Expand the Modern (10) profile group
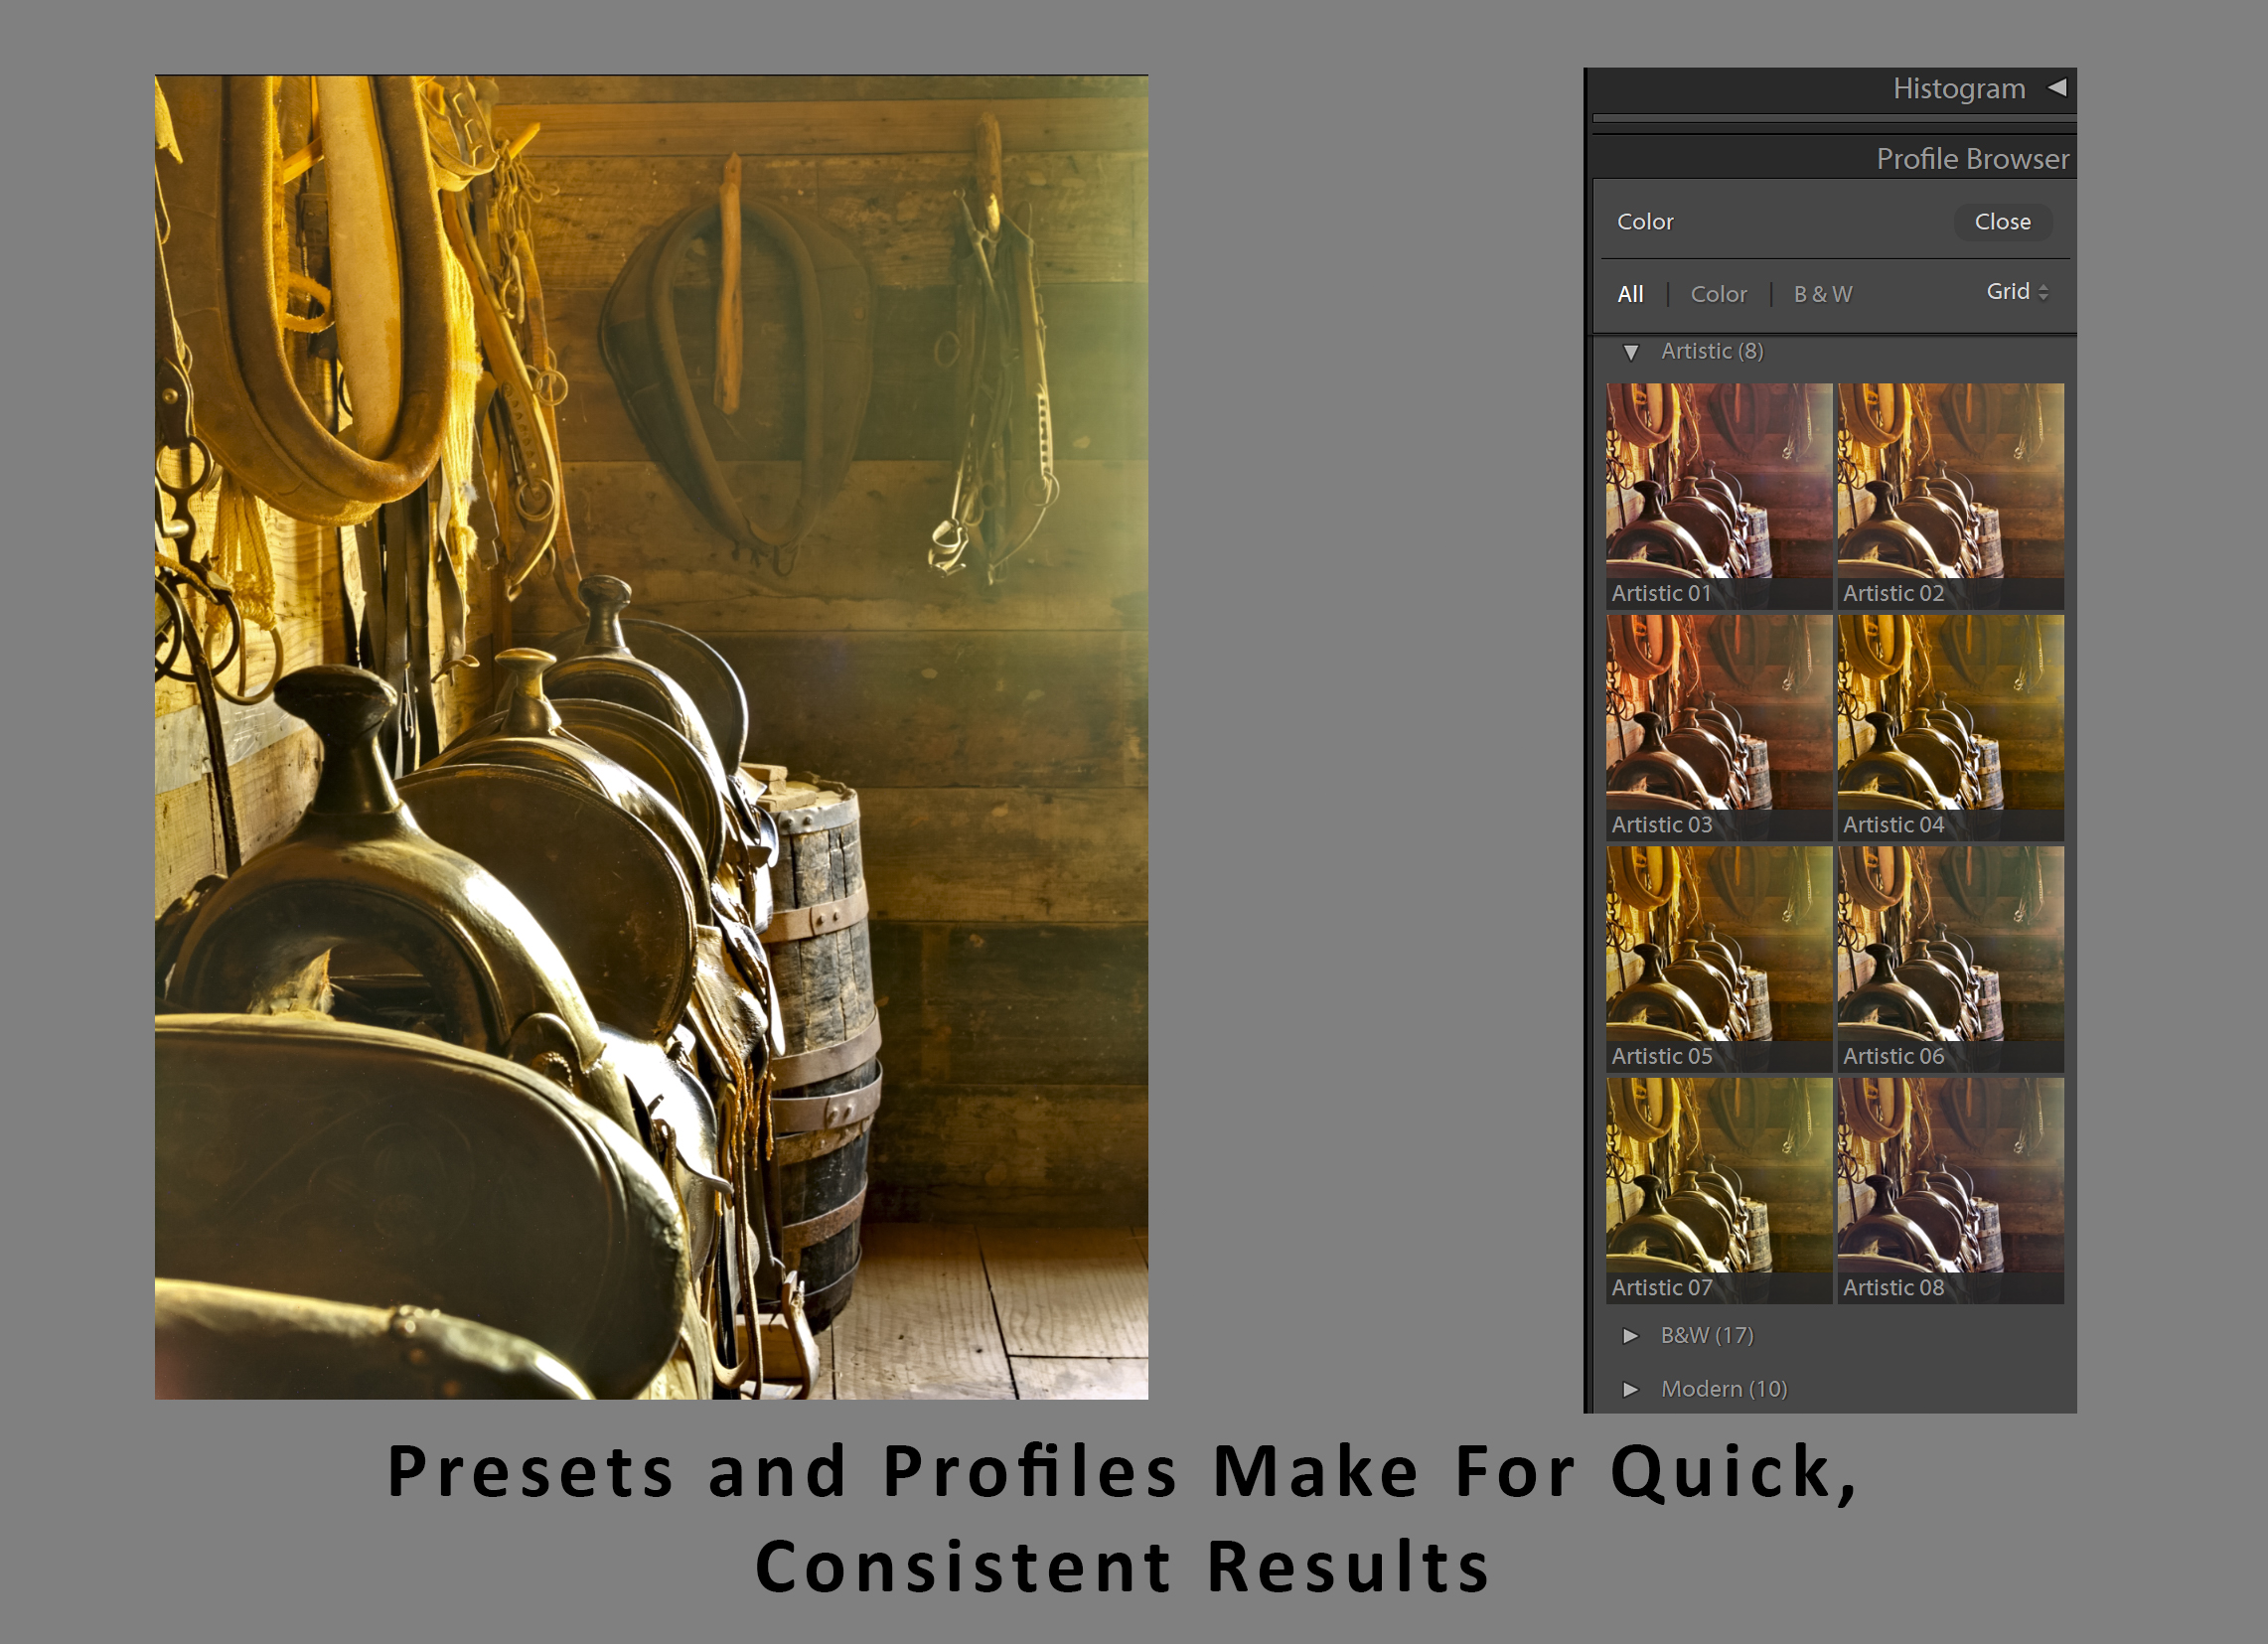 (x=1631, y=1390)
